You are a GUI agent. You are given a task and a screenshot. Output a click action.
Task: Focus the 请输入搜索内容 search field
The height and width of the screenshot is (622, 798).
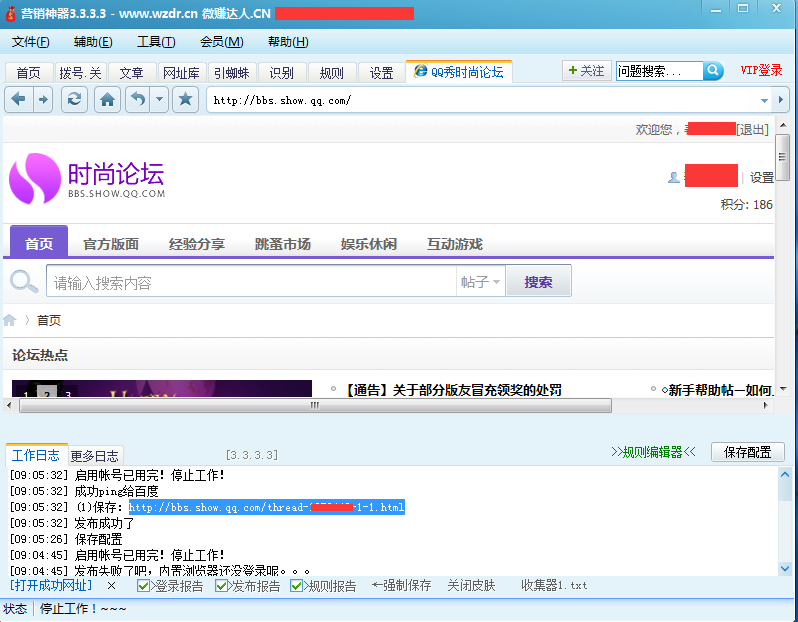pyautogui.click(x=251, y=281)
